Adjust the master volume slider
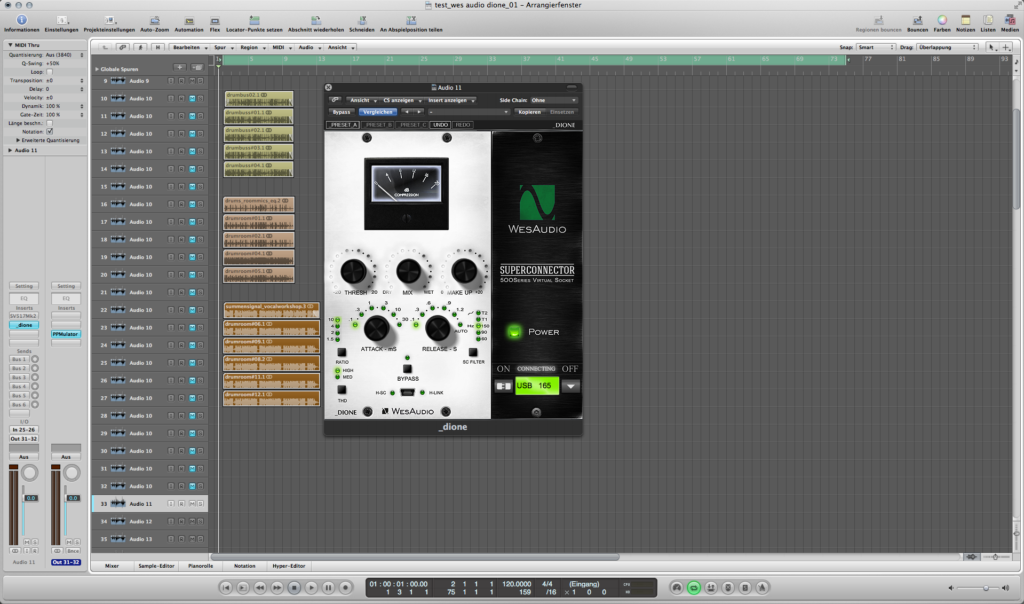Image resolution: width=1024 pixels, height=604 pixels. (x=985, y=588)
